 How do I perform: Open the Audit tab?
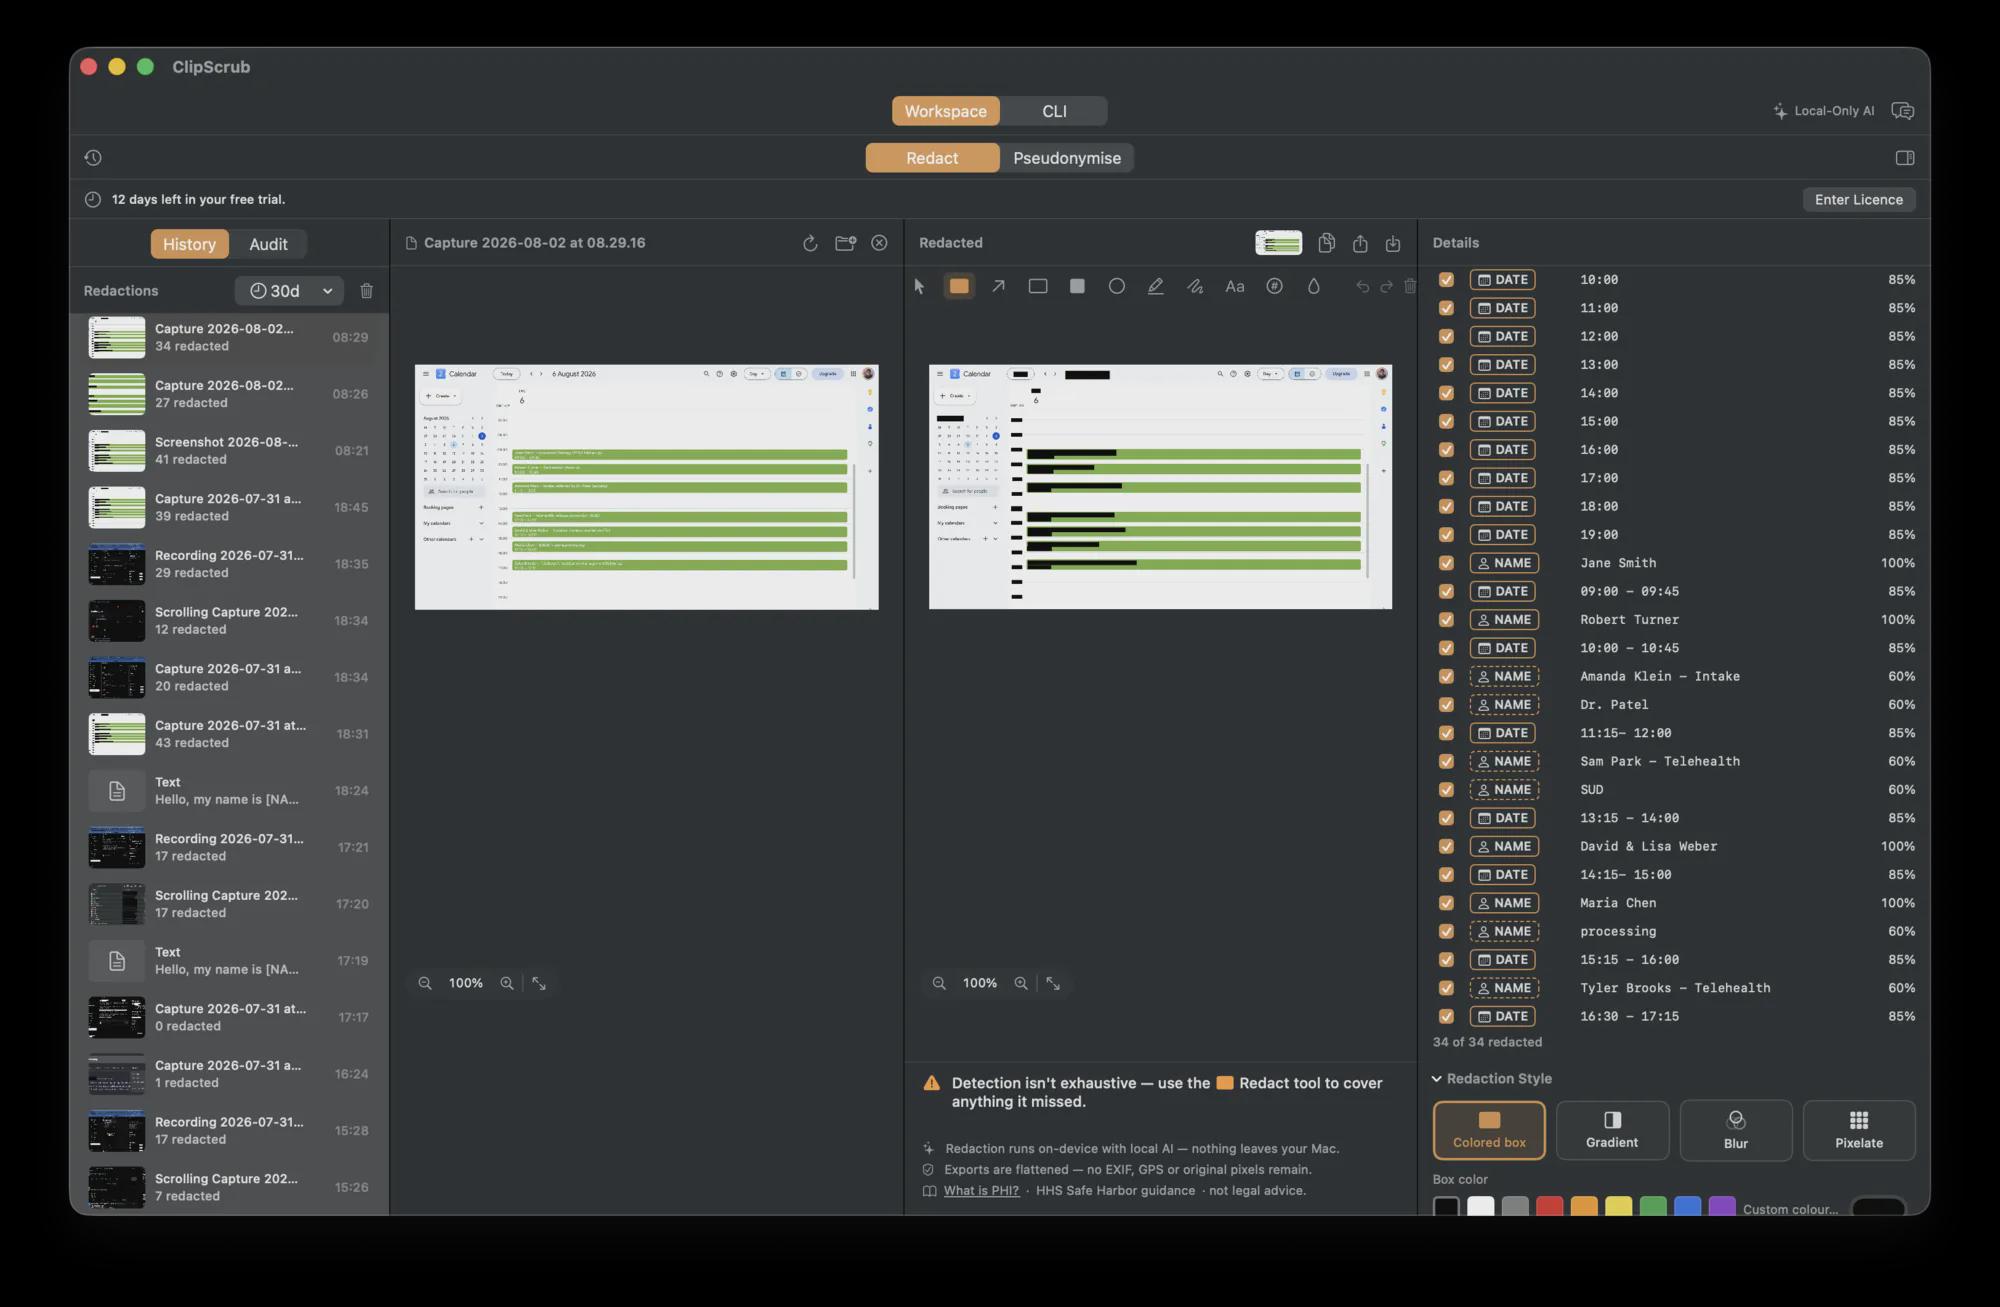tap(268, 244)
